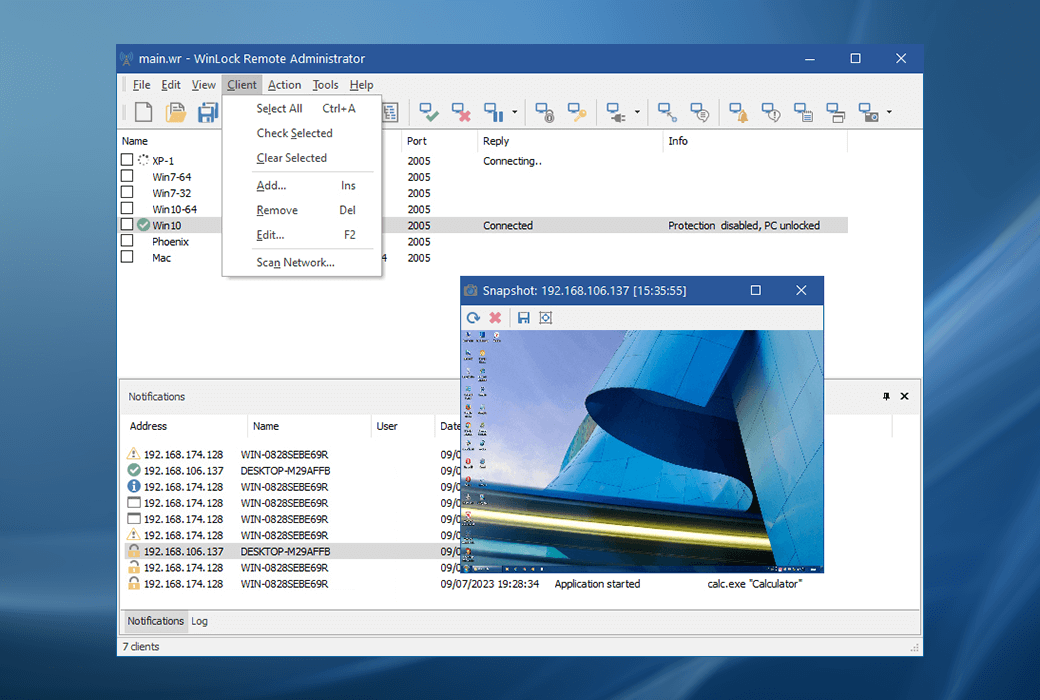This screenshot has width=1040, height=700.
Task: Open the Help menu
Action: pyautogui.click(x=361, y=85)
